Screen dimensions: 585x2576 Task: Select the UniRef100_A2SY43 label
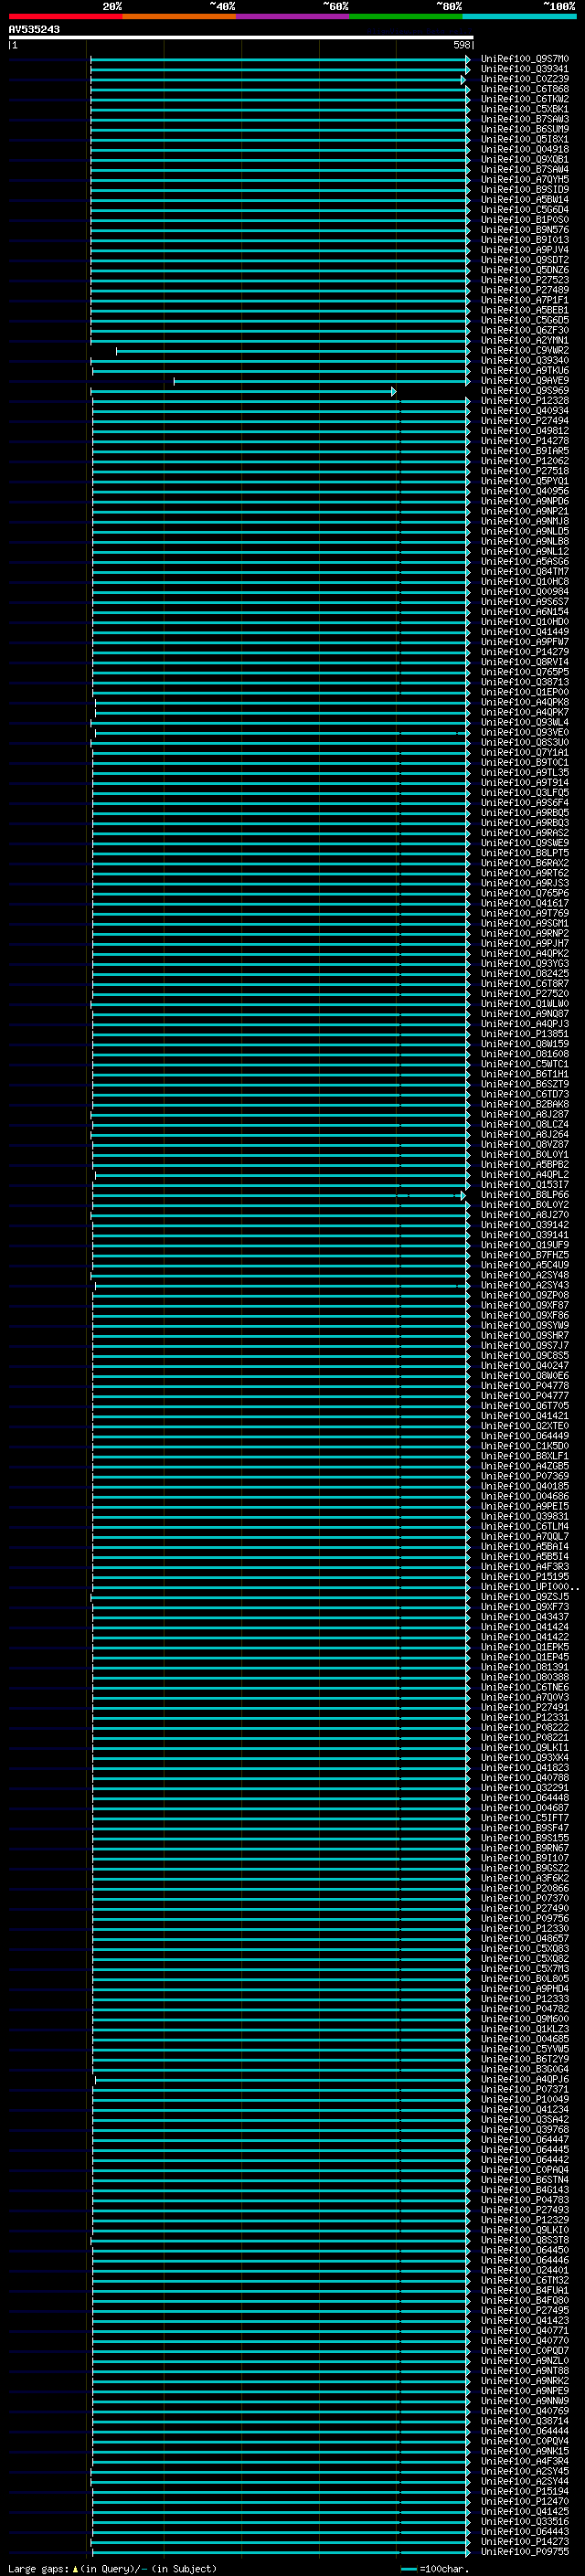(x=525, y=1285)
